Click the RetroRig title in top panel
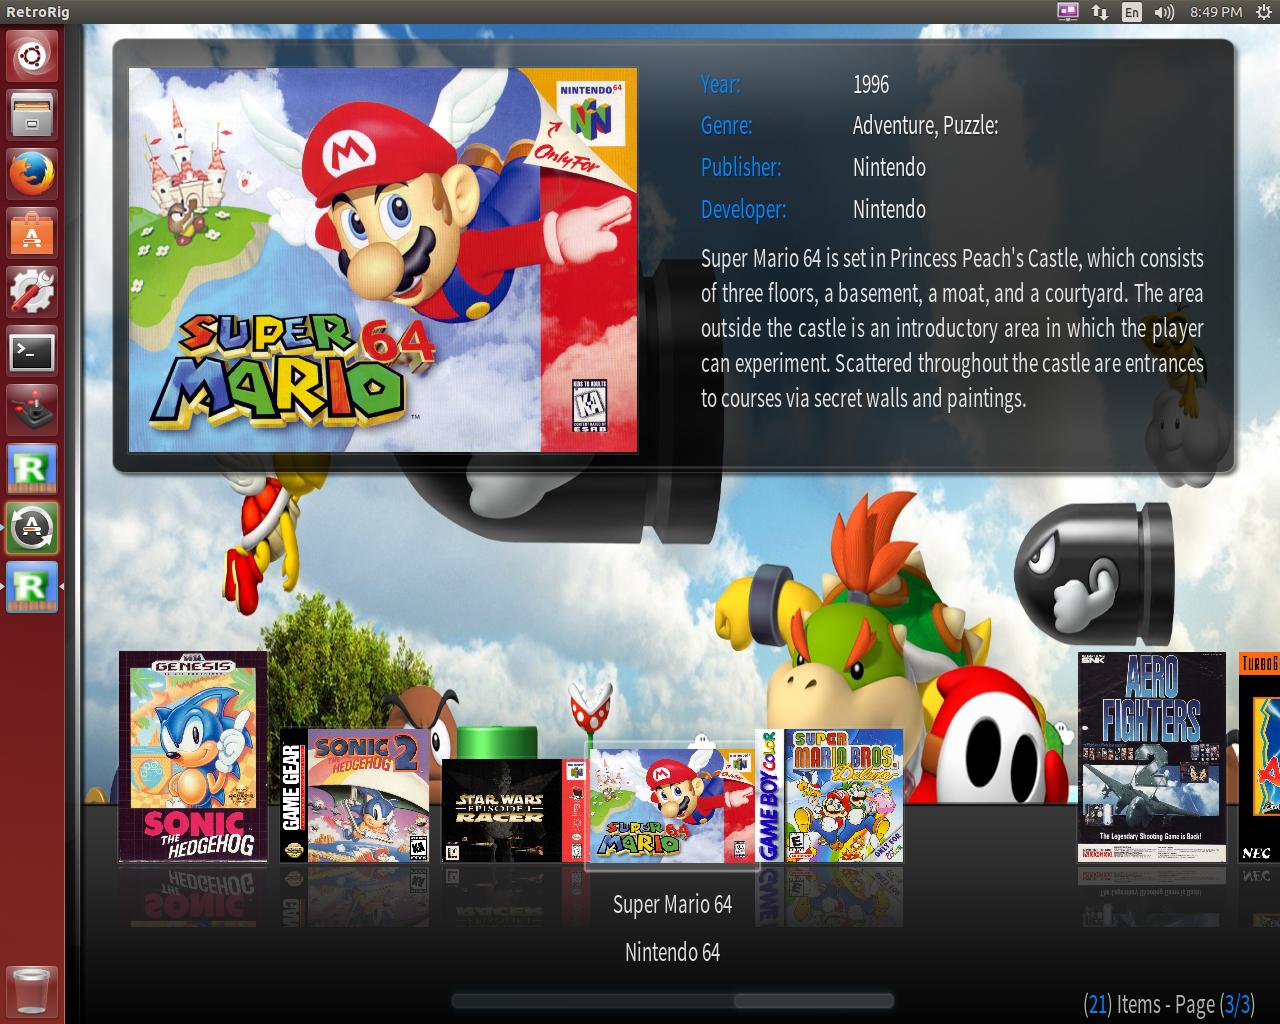The height and width of the screenshot is (1024, 1280). (x=38, y=12)
